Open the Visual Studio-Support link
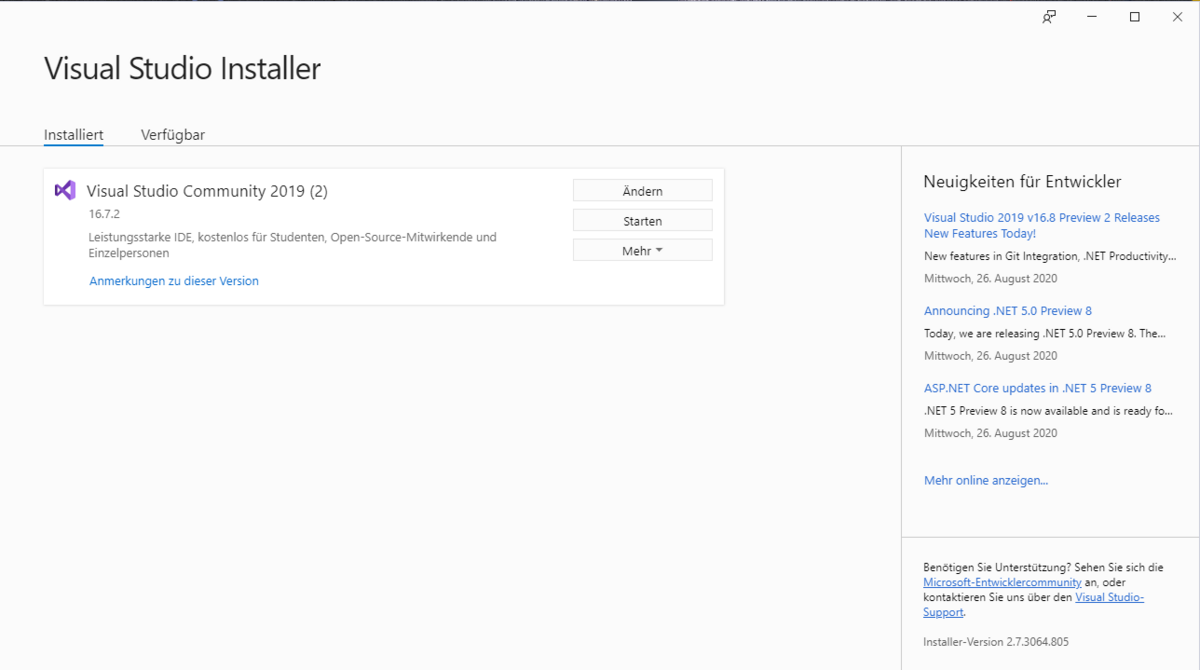Viewport: 1200px width, 670px height. coord(1109,597)
